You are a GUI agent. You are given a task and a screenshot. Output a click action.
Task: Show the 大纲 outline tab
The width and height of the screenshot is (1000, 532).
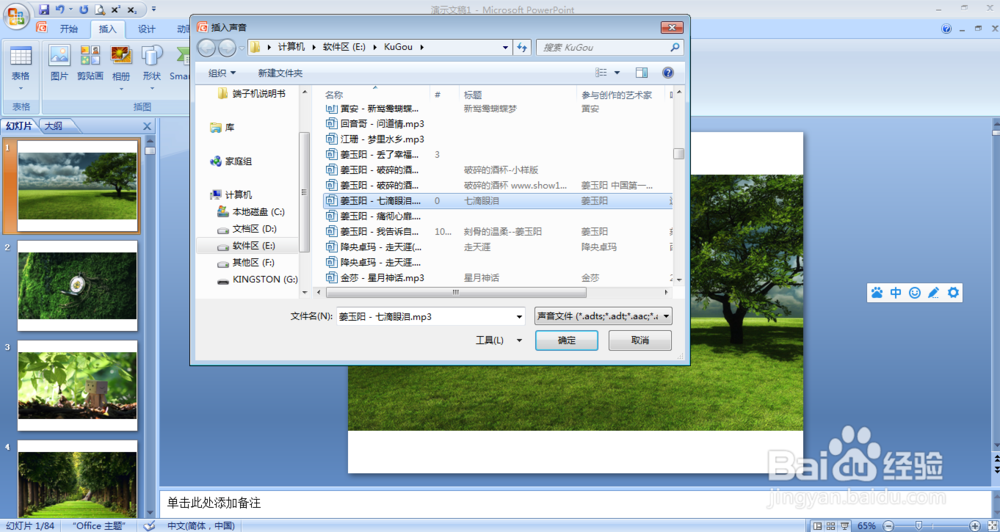pyautogui.click(x=54, y=126)
